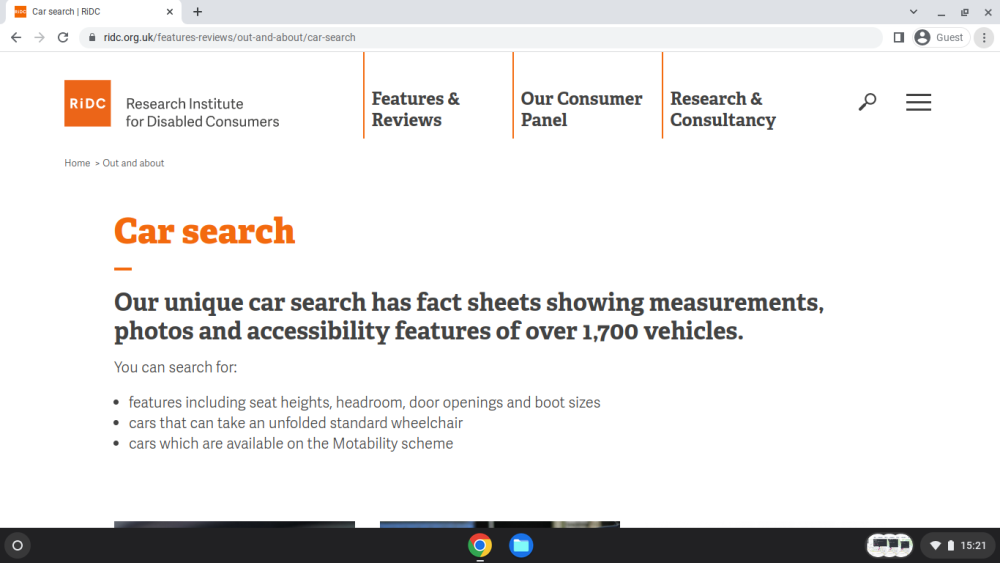Screen dimensions: 1000x563
Task: Click Research Institute for Disabled Consumers text
Action: (x=202, y=112)
